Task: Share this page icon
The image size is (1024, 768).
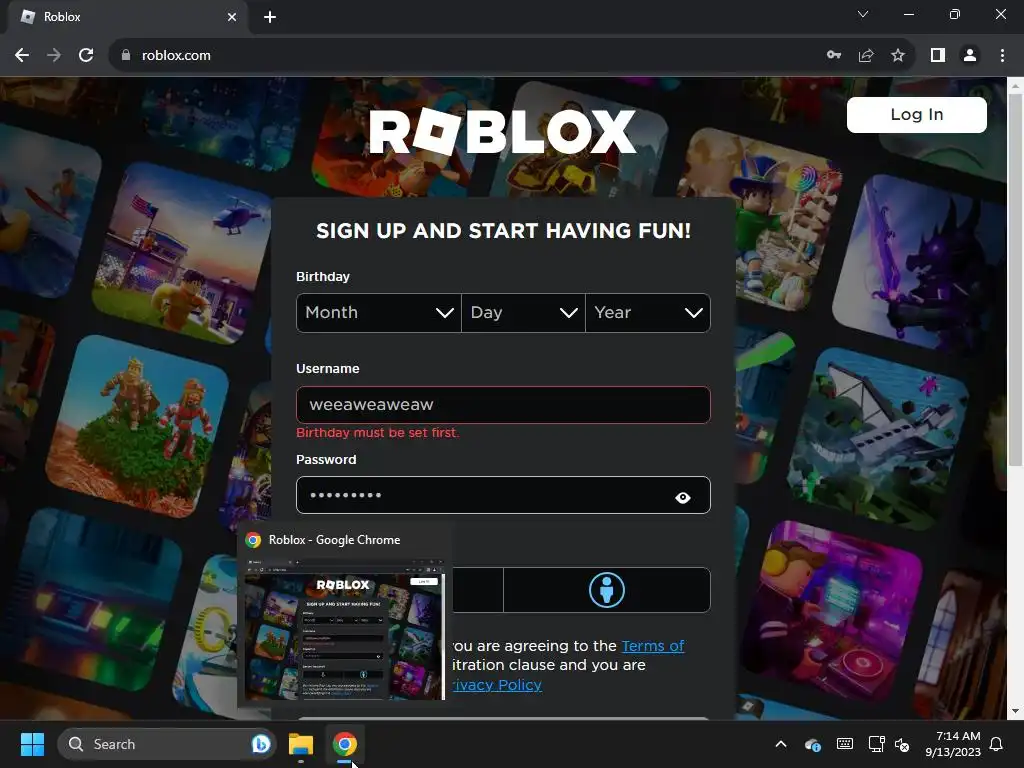Action: (866, 56)
